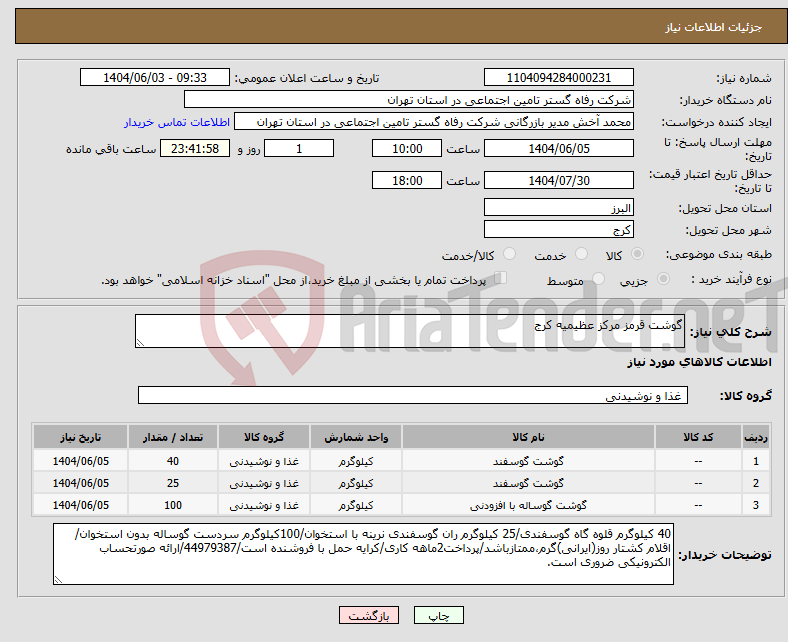Click the price validity date 1404/07/30 field
Image resolution: width=788 pixels, height=642 pixels.
pyautogui.click(x=558, y=180)
